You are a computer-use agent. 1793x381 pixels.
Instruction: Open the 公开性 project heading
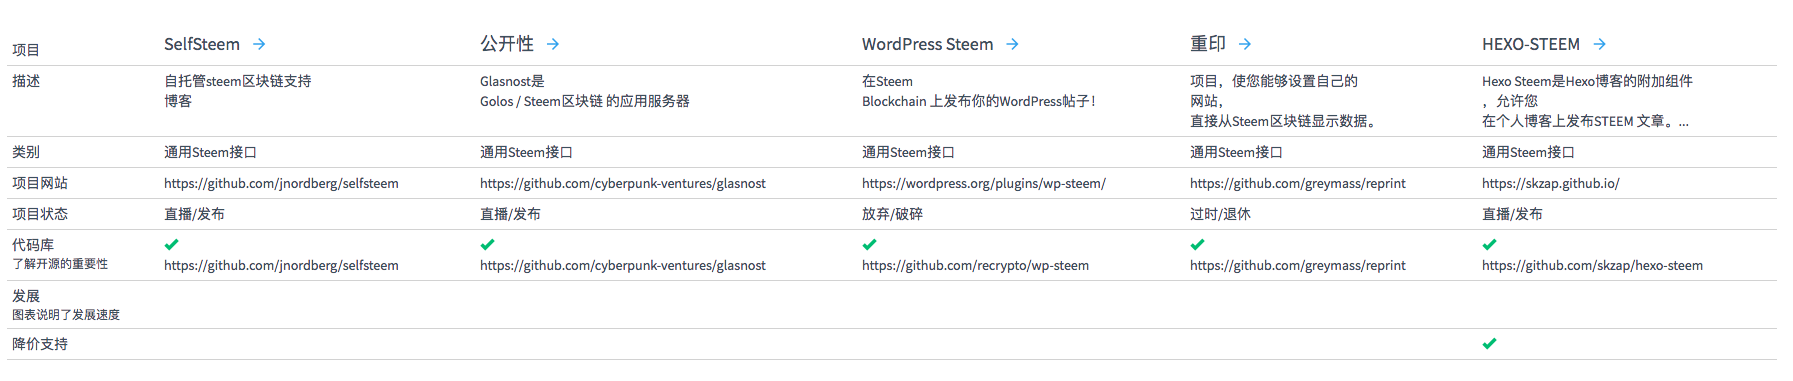[507, 44]
